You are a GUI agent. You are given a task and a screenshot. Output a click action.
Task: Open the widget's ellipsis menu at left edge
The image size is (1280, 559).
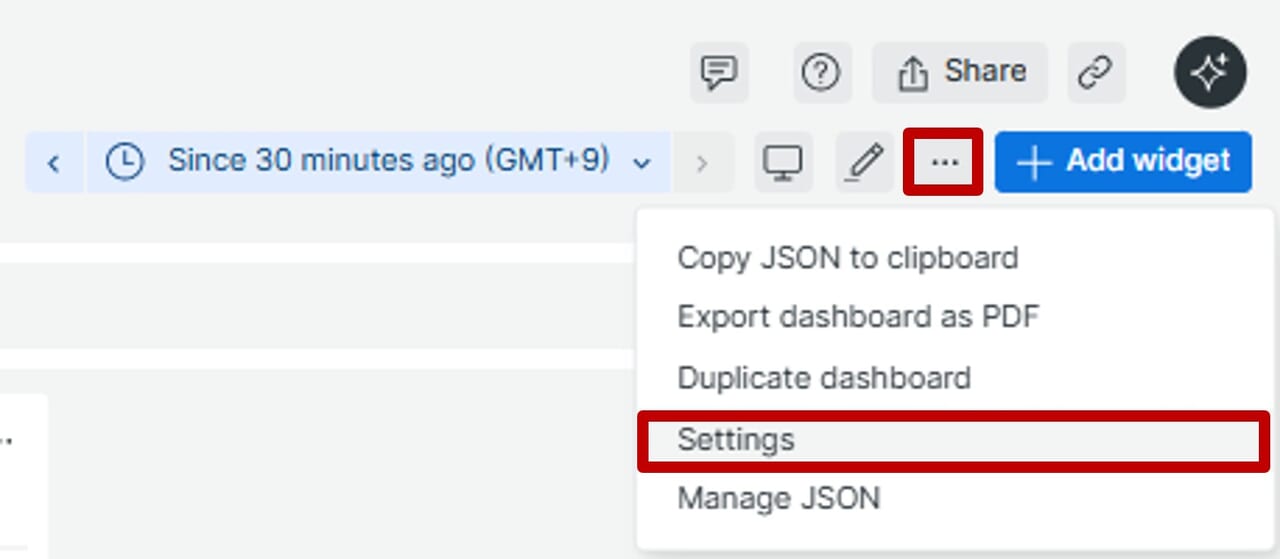(6, 440)
